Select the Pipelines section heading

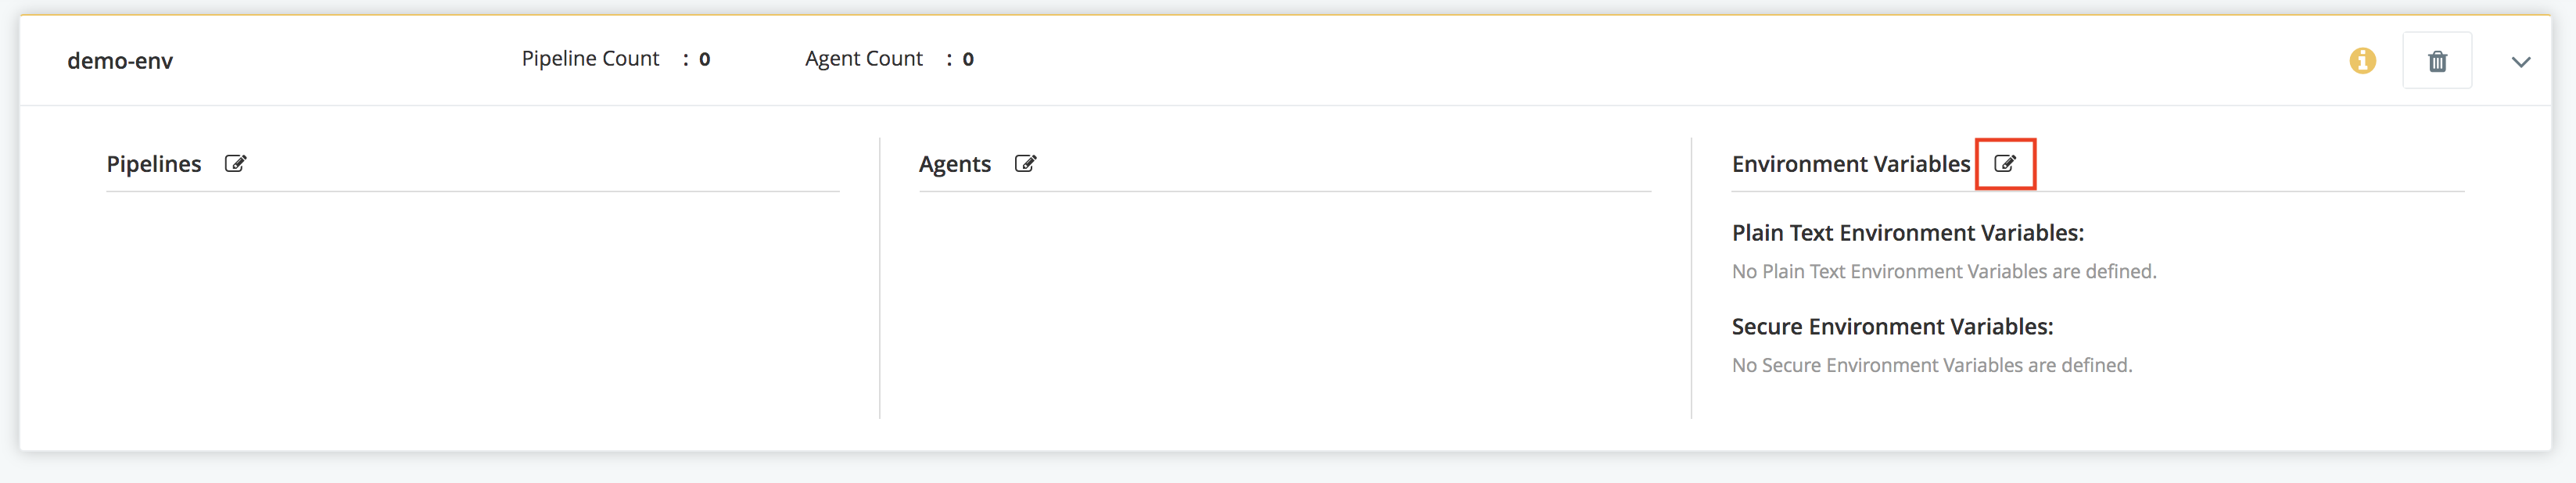tap(154, 164)
